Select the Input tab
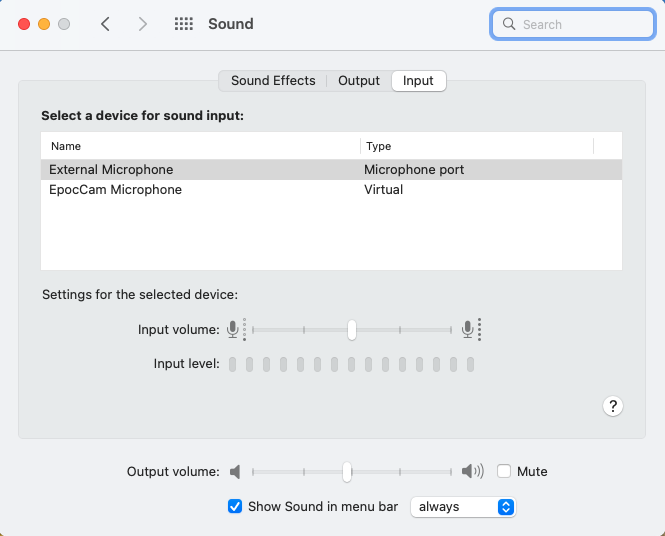Image resolution: width=665 pixels, height=536 pixels. pos(418,81)
